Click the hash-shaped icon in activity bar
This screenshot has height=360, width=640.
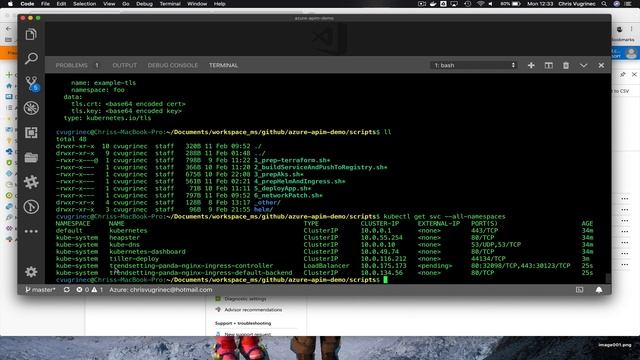(x=31, y=182)
